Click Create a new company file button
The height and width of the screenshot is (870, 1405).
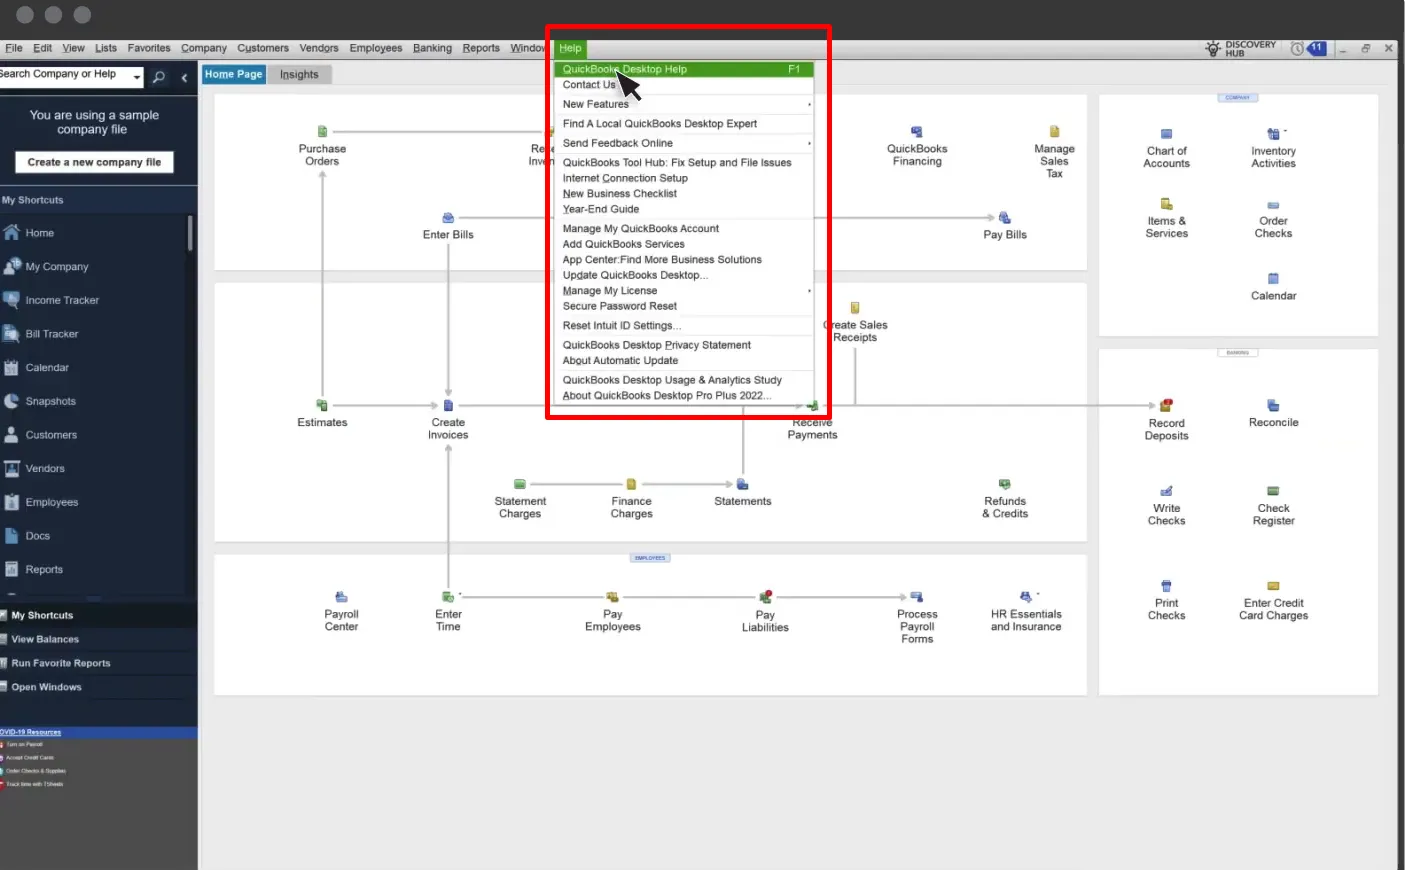tap(94, 162)
